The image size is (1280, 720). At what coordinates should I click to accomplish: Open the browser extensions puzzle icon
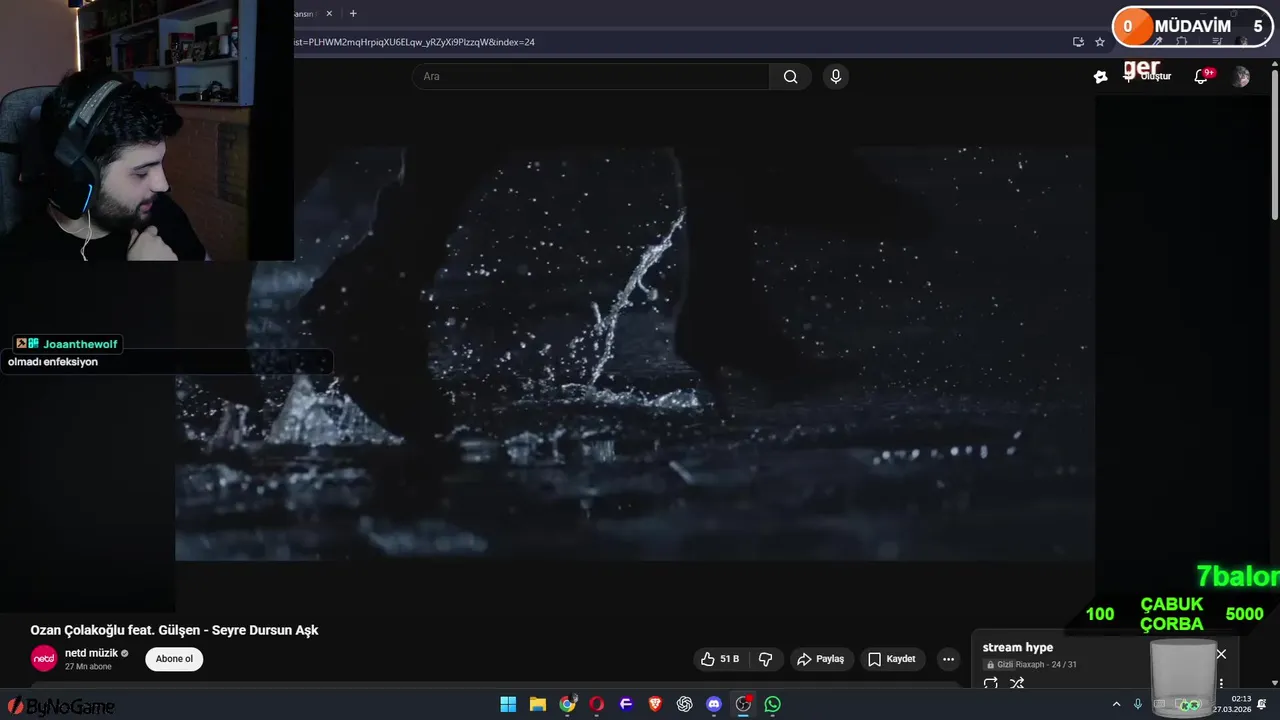click(x=1181, y=42)
